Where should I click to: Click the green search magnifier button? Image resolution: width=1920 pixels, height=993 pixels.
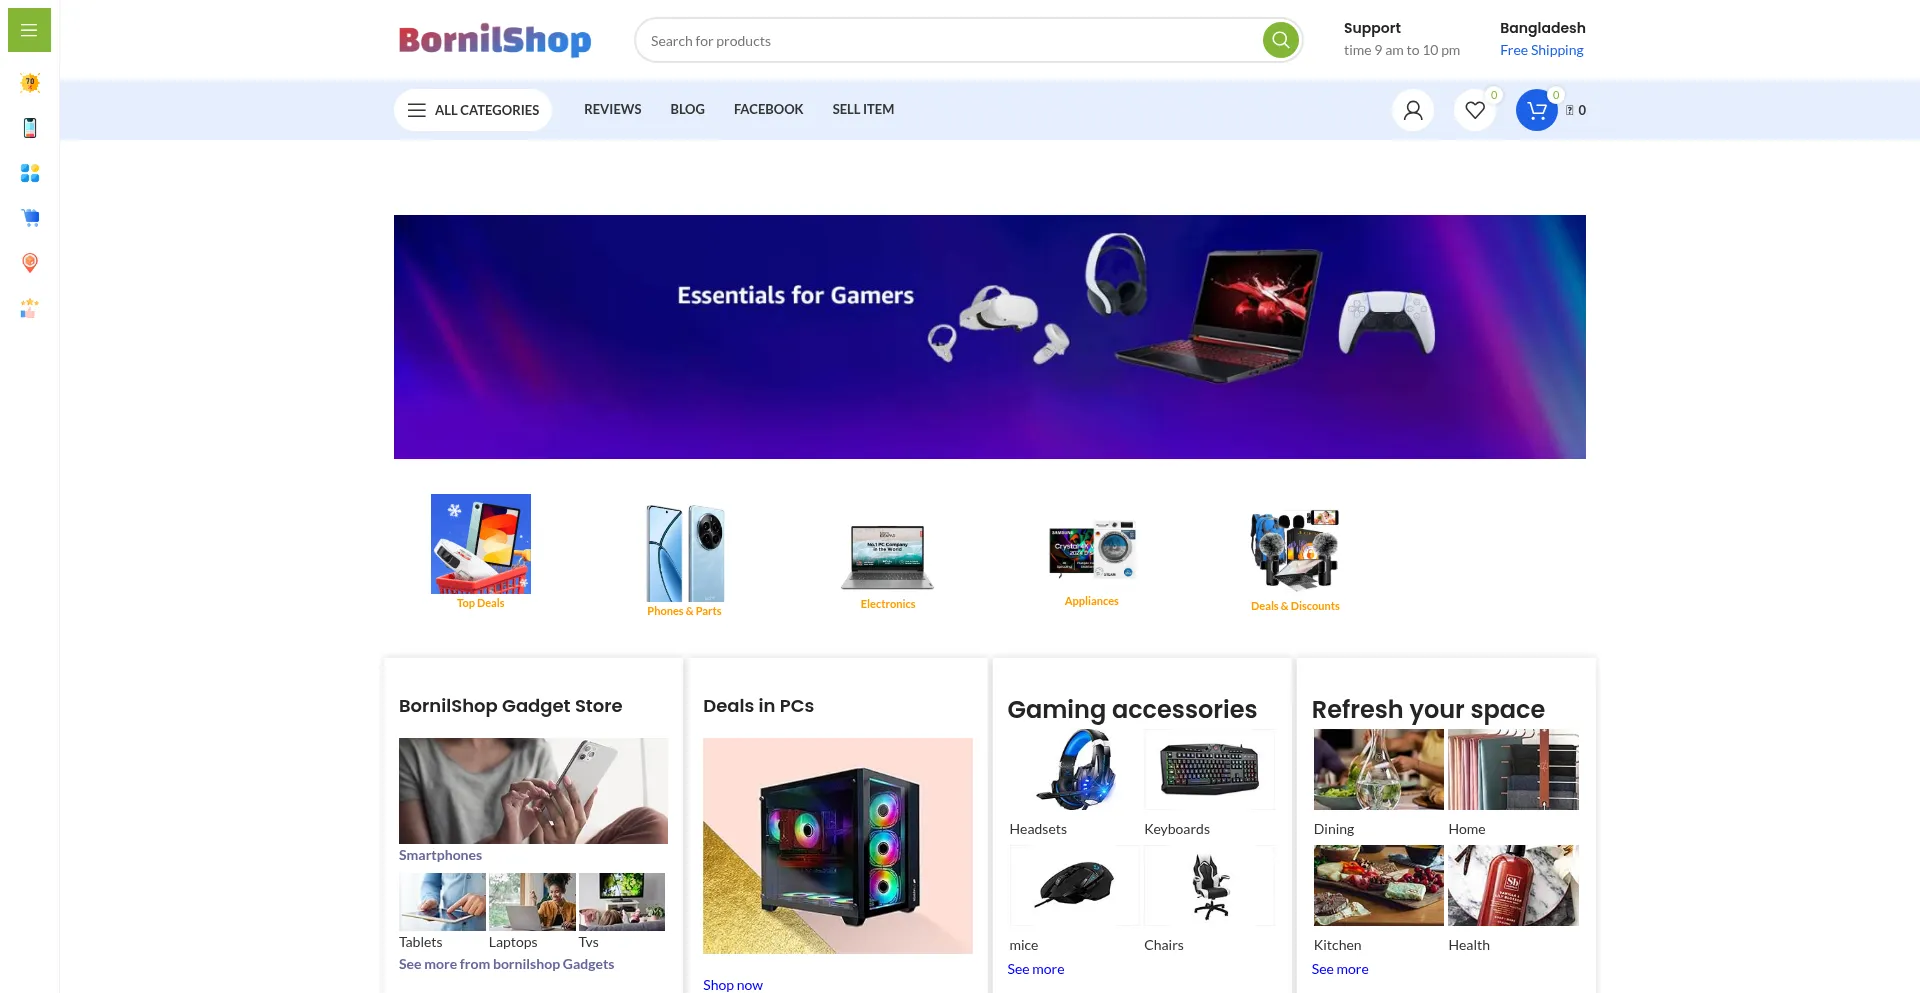pyautogui.click(x=1280, y=40)
